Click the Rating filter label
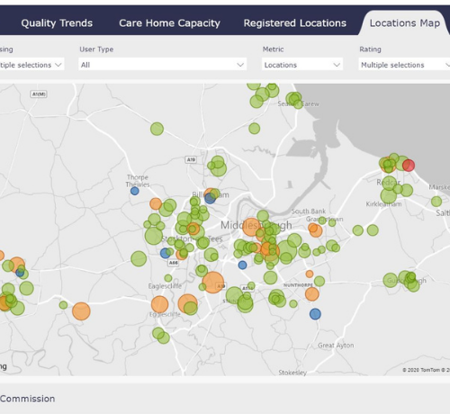 point(370,49)
